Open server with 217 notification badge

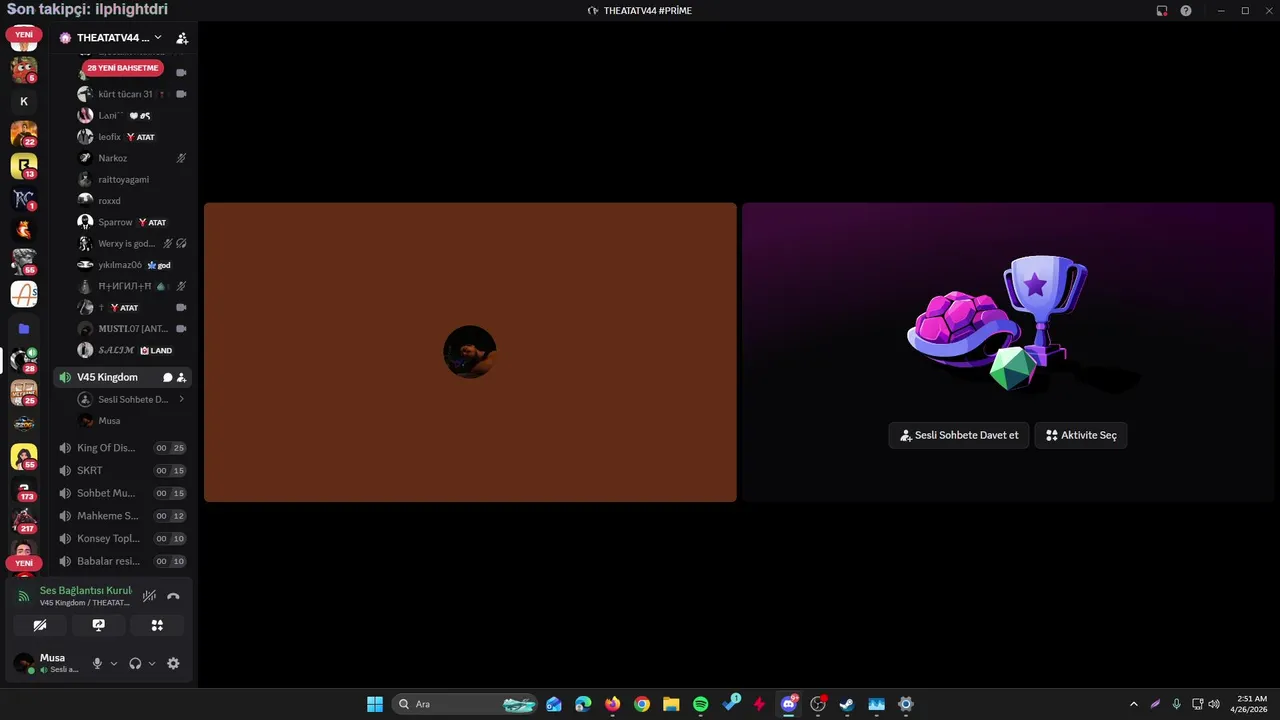coord(24,521)
